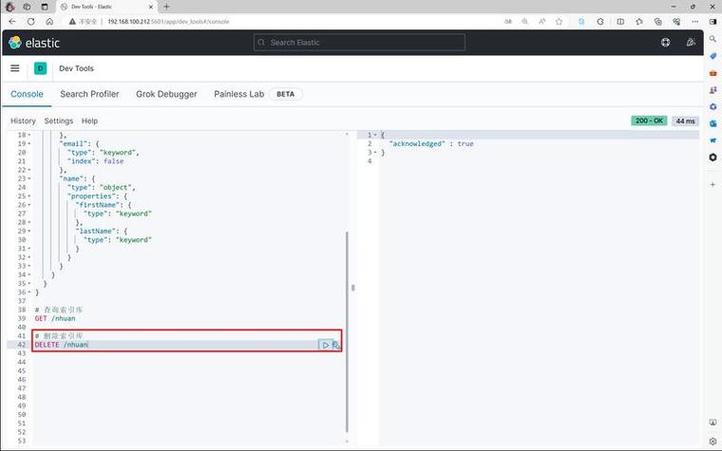Toggle the fold arrow at editor line 36
The width and height of the screenshot is (722, 451).
(29, 293)
